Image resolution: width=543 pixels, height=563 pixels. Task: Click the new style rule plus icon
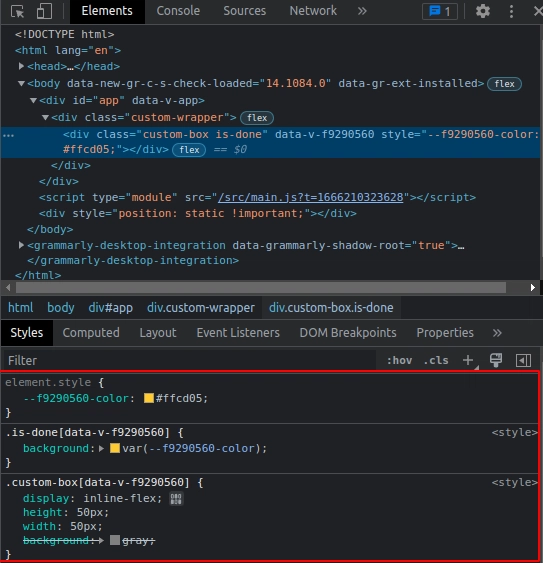468,360
